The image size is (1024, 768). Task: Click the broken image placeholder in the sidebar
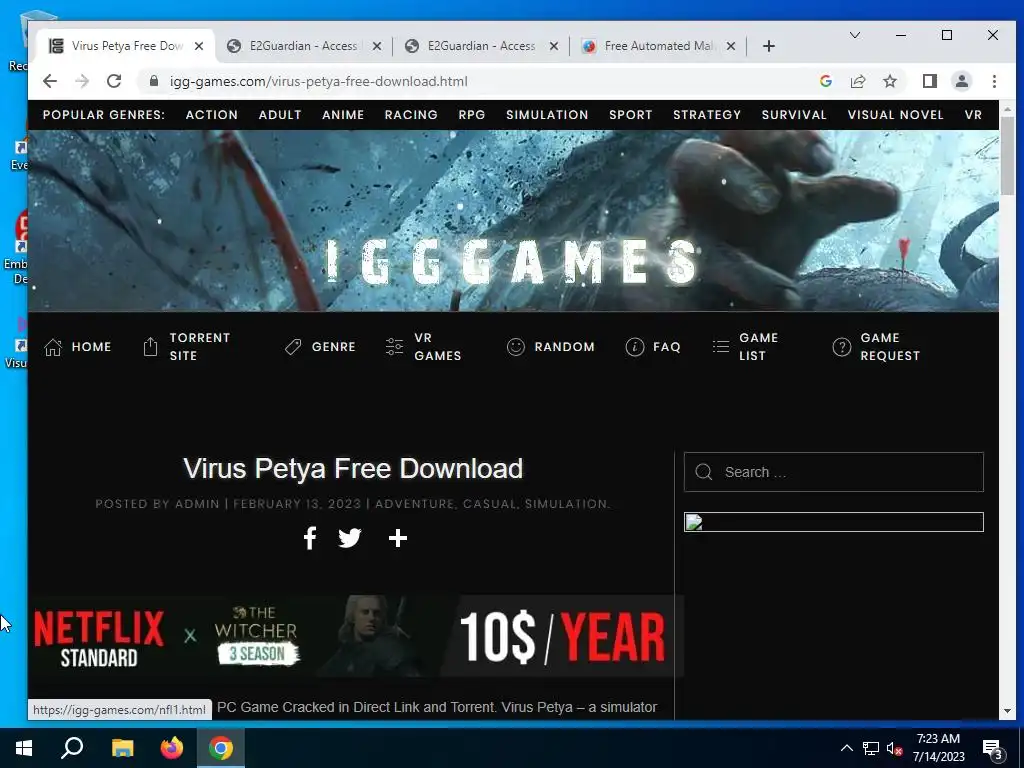(833, 522)
